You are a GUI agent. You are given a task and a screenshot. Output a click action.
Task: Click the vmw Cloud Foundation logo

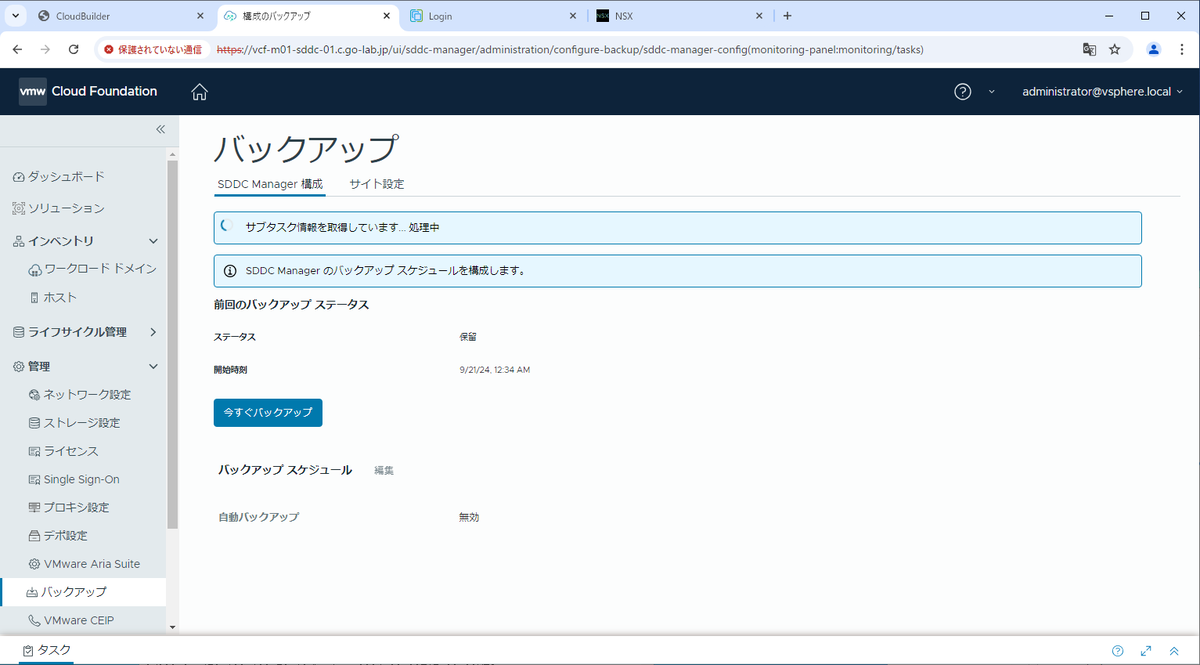tap(88, 91)
